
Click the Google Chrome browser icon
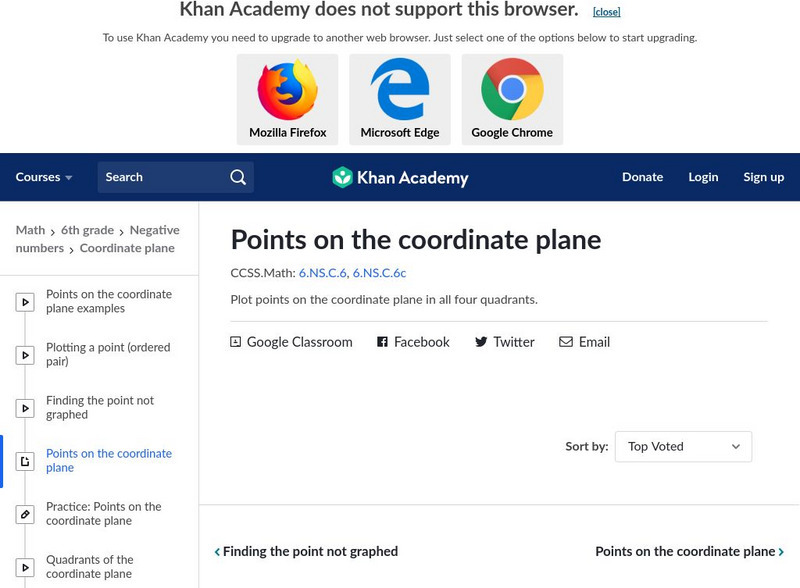tap(512, 90)
